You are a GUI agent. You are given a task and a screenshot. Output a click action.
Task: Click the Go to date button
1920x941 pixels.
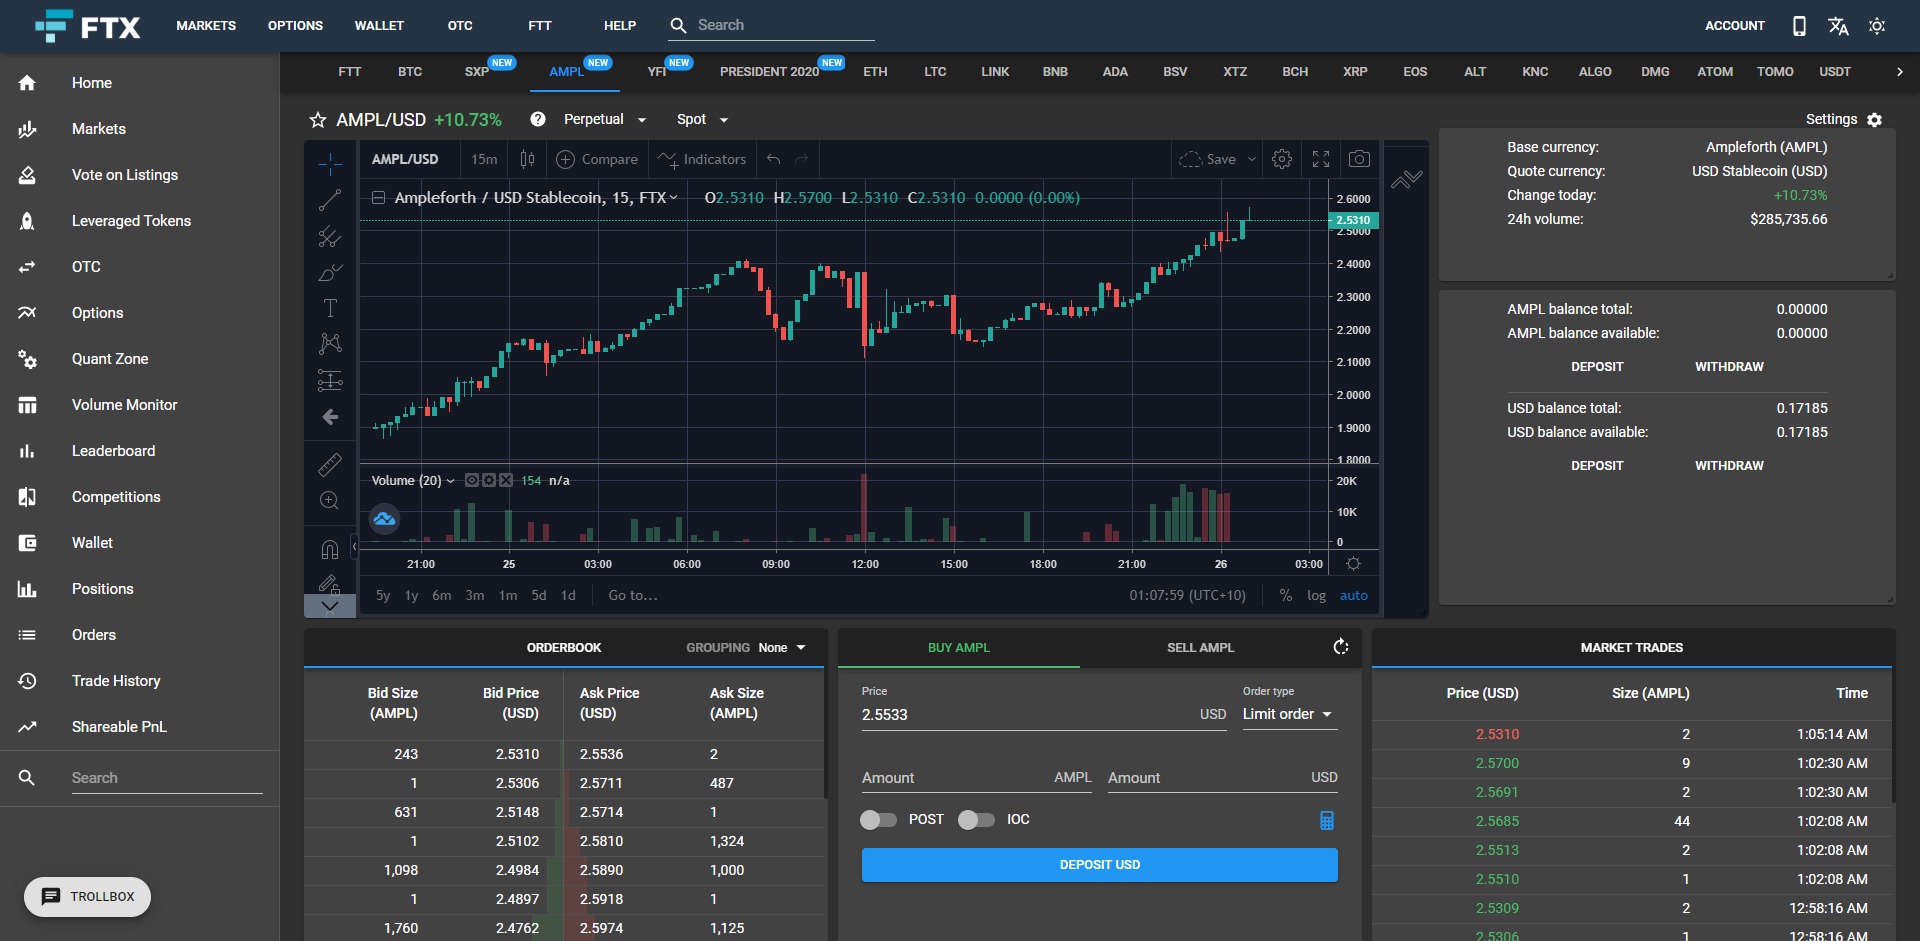click(633, 595)
